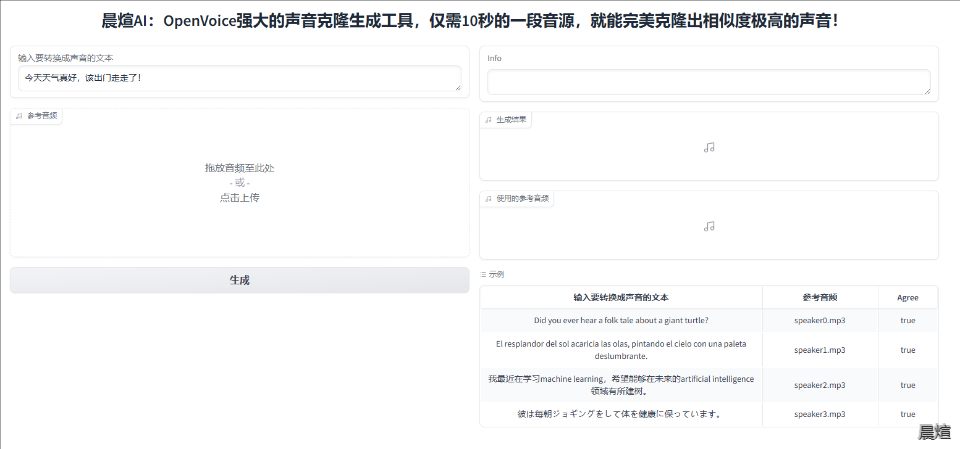Click the resize handle of the text input box
This screenshot has height=449, width=960.
point(457,88)
